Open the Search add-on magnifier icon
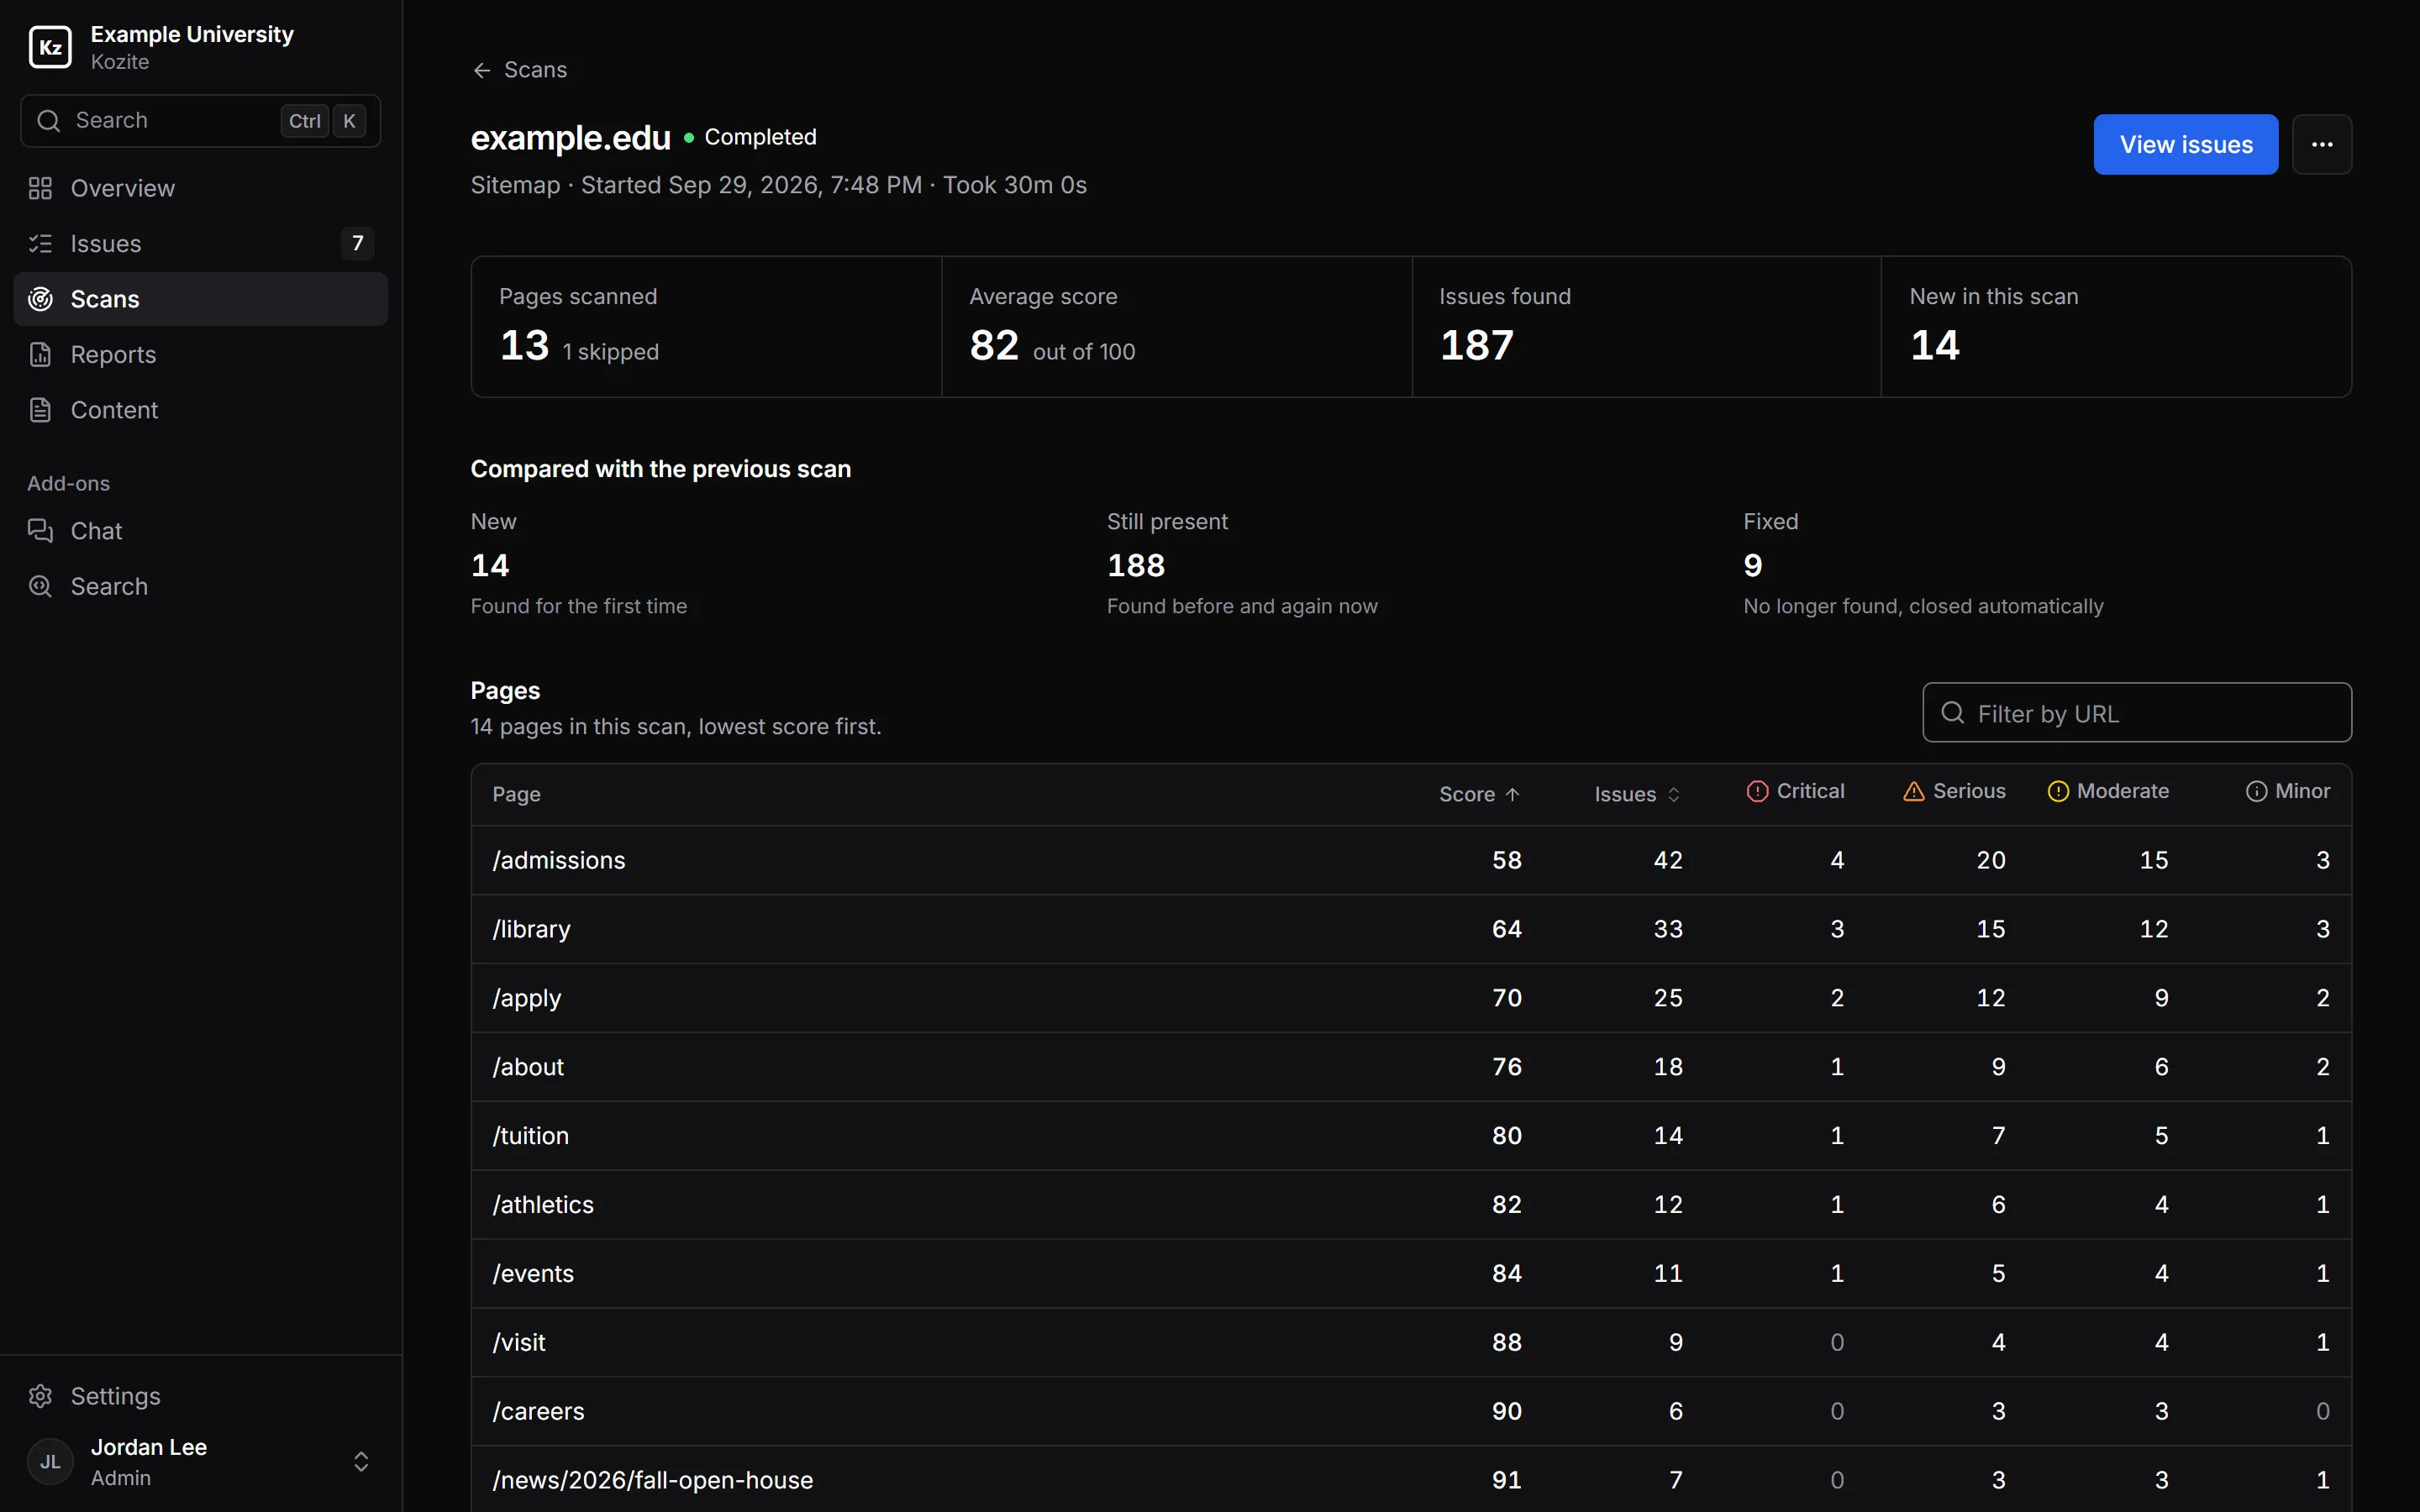 [40, 586]
